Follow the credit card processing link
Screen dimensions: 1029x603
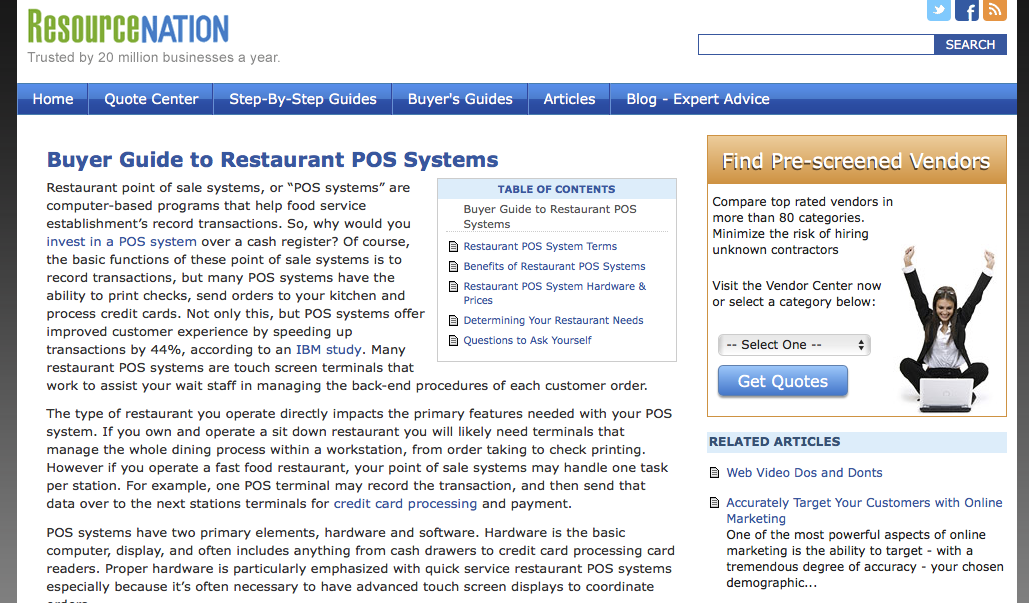406,504
